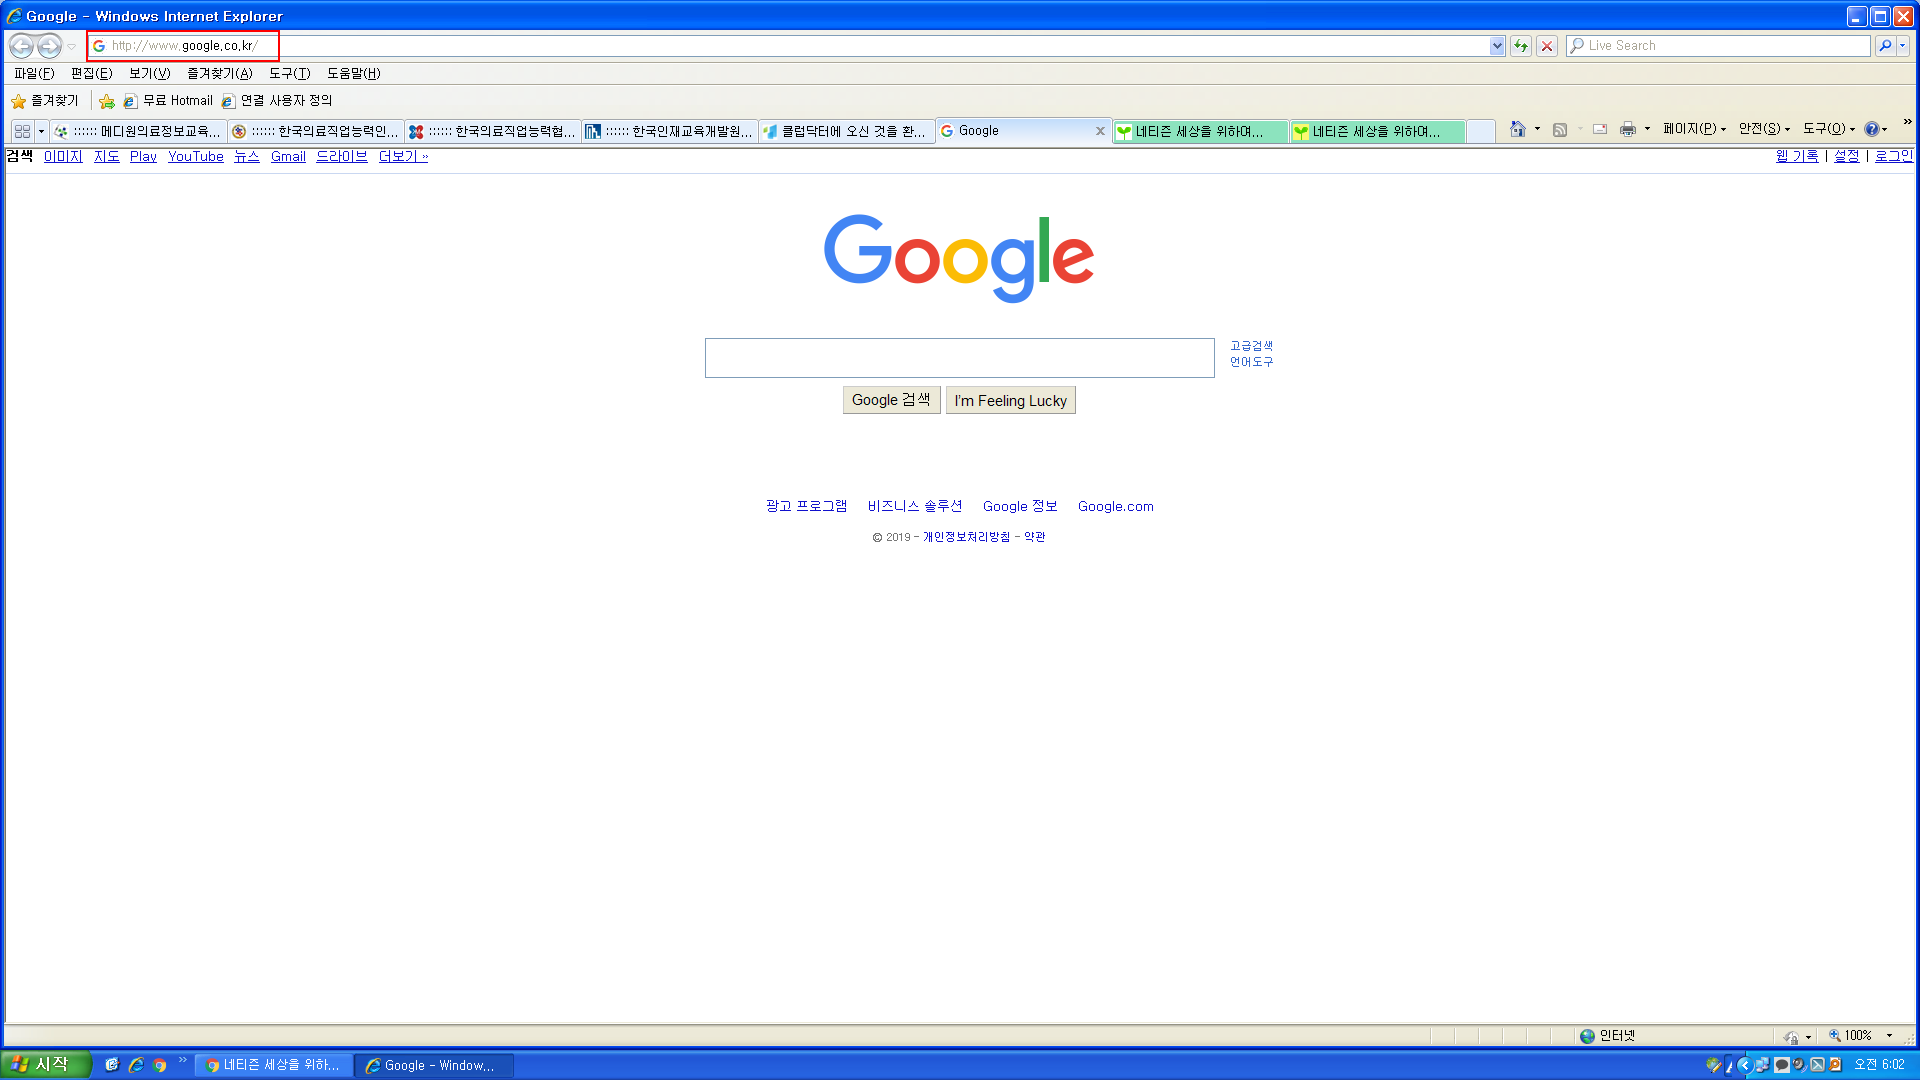Switch to the 한국인재교육개발원 tab
The height and width of the screenshot is (1080, 1920).
[x=670, y=131]
